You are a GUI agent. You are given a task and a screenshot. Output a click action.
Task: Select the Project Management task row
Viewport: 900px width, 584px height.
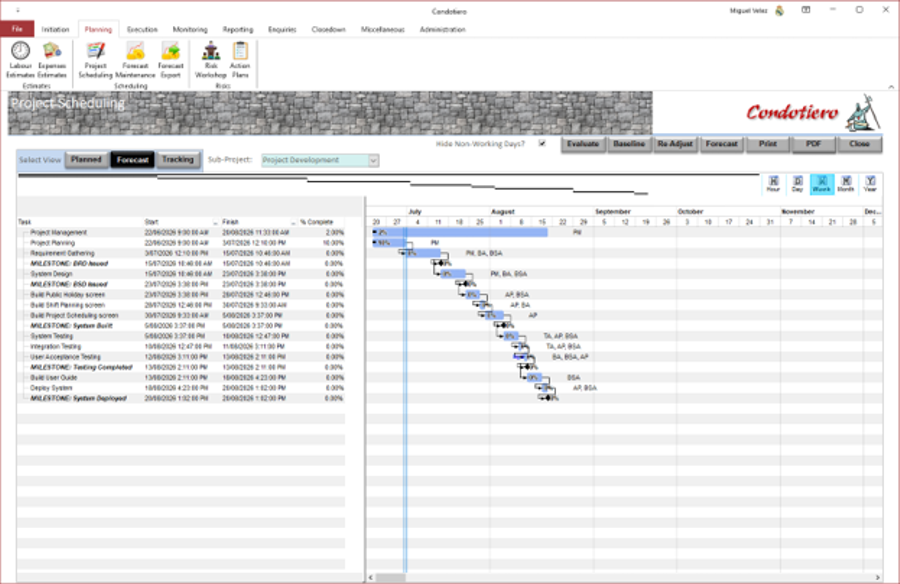(181, 233)
